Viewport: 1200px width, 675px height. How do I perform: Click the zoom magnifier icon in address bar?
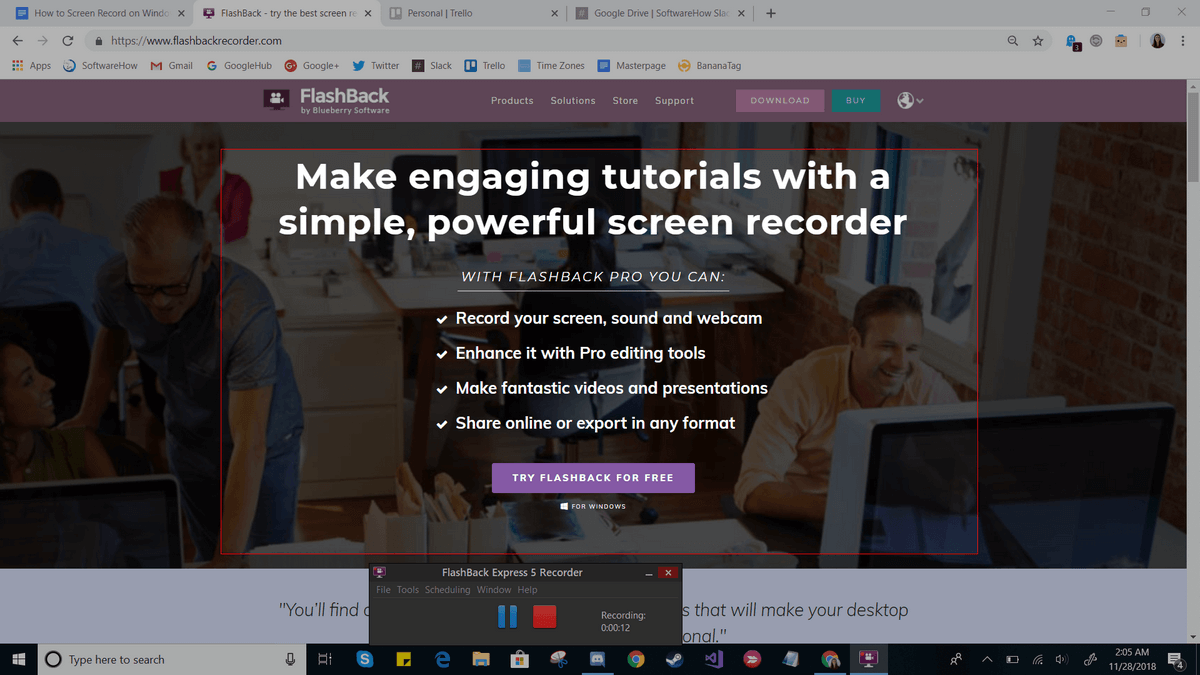pyautogui.click(x=1013, y=41)
